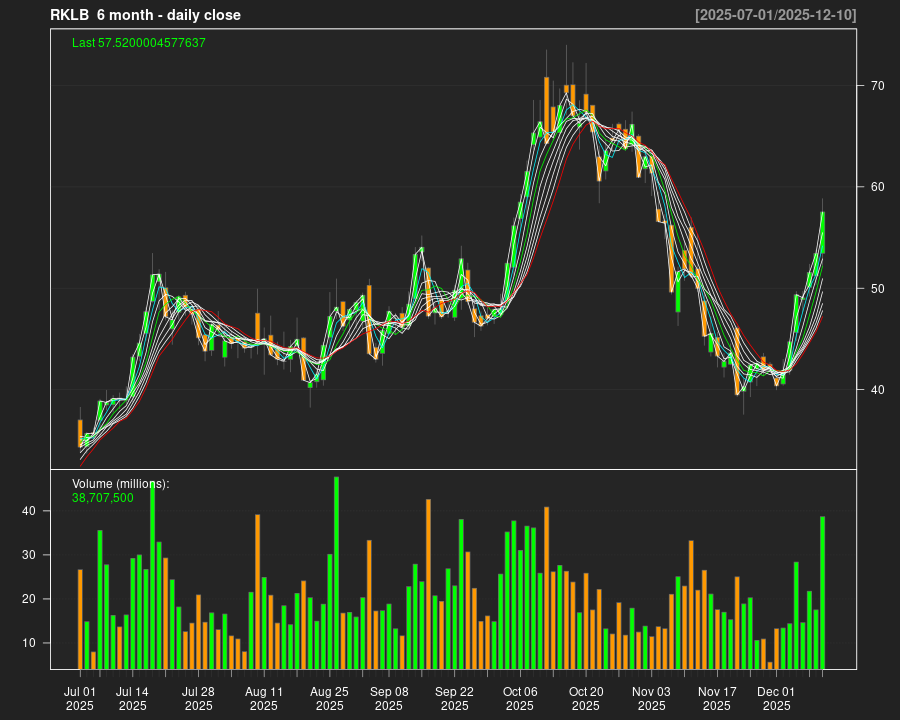Select the Jul 14 2025 date label

pos(132,698)
